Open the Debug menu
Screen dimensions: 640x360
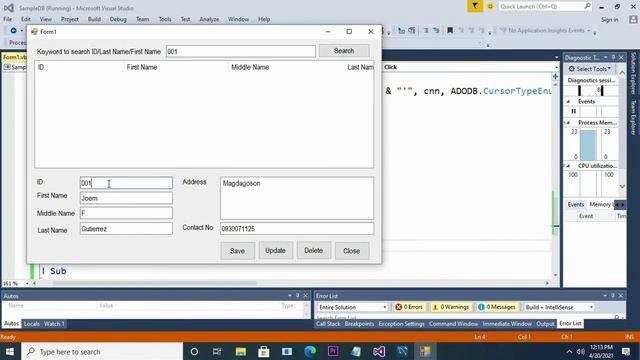(118, 19)
